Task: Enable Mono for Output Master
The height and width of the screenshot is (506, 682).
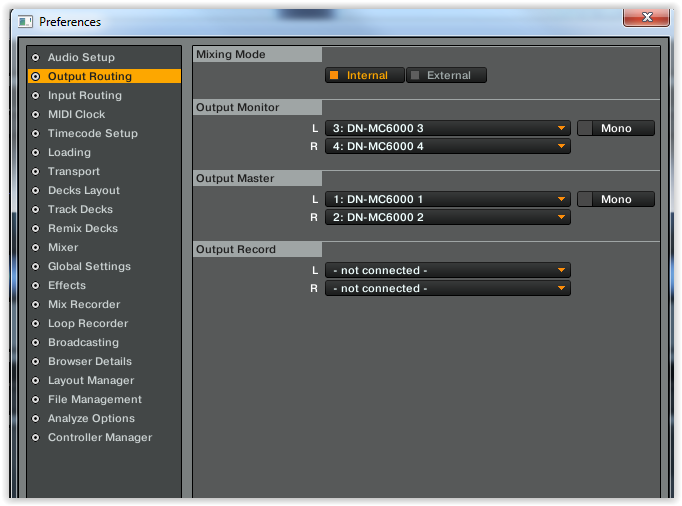Action: tap(616, 199)
